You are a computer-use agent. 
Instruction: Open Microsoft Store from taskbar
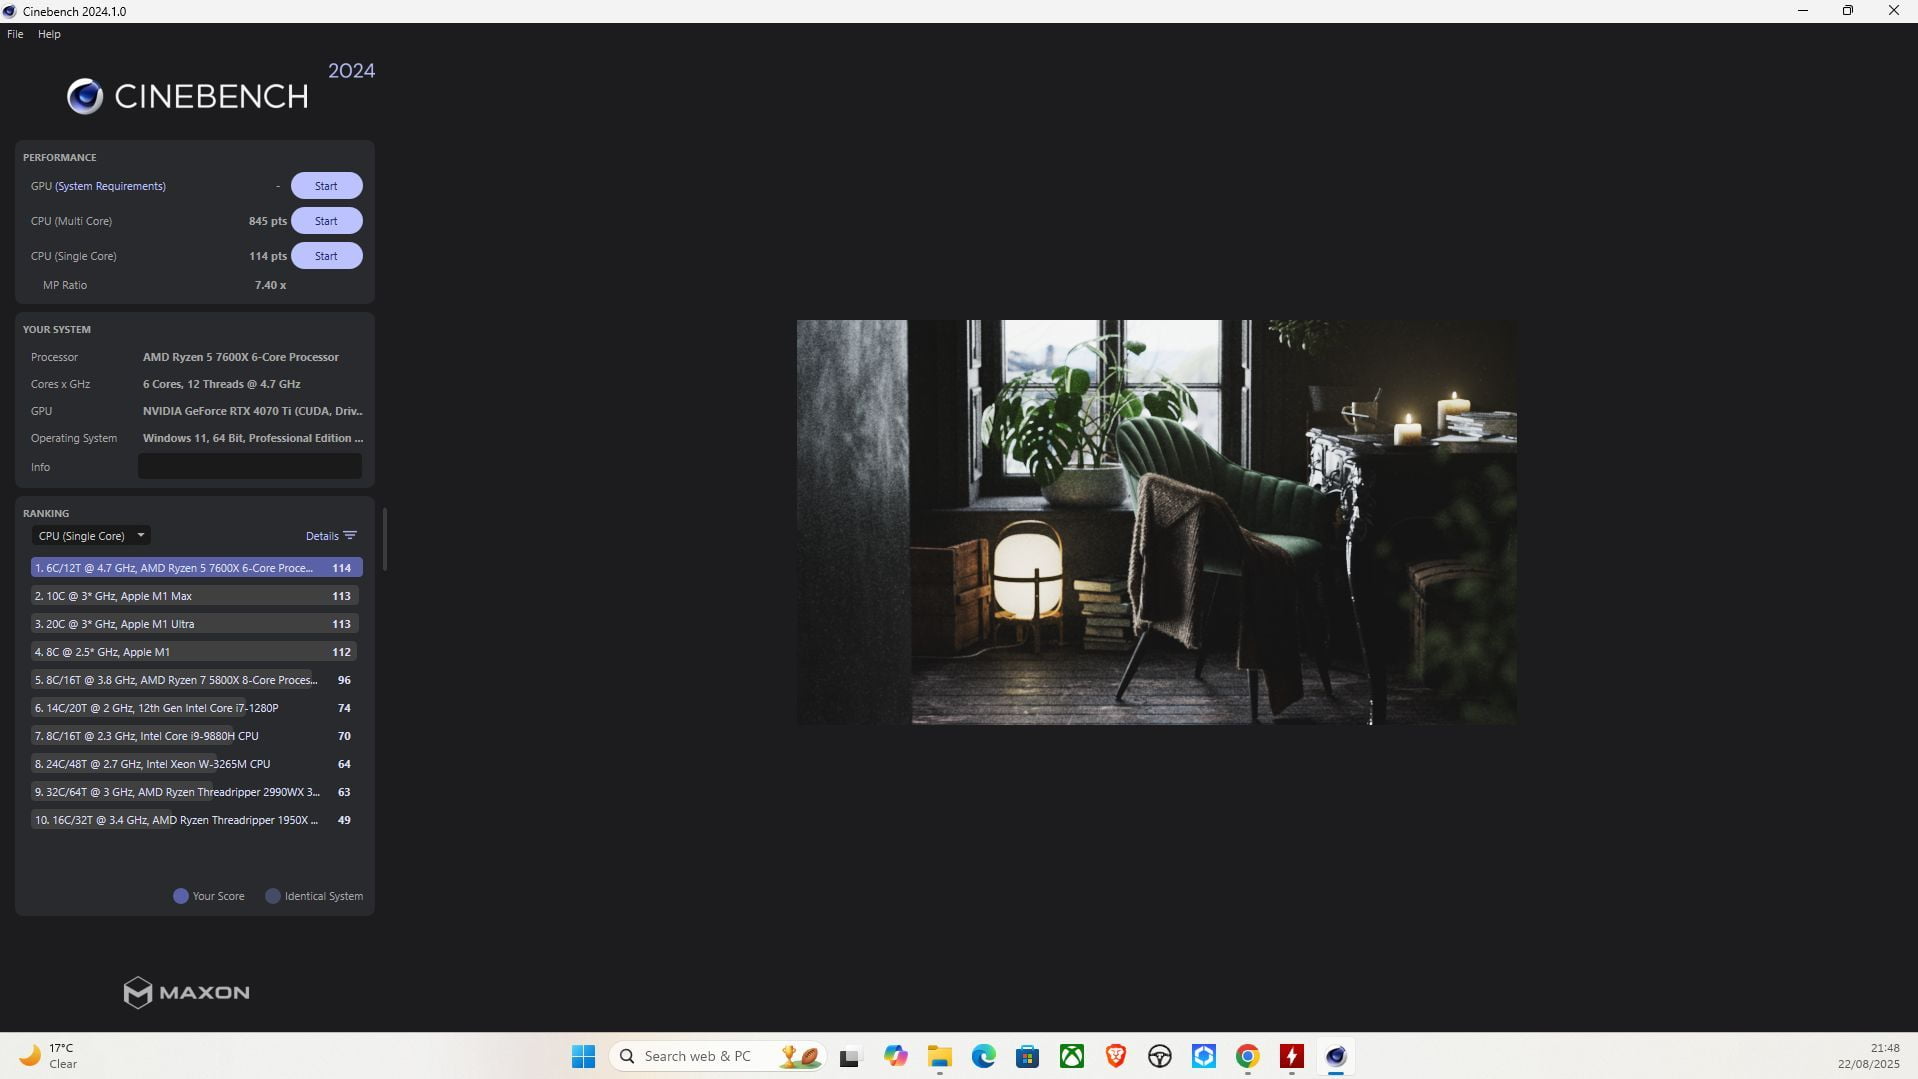point(1027,1056)
